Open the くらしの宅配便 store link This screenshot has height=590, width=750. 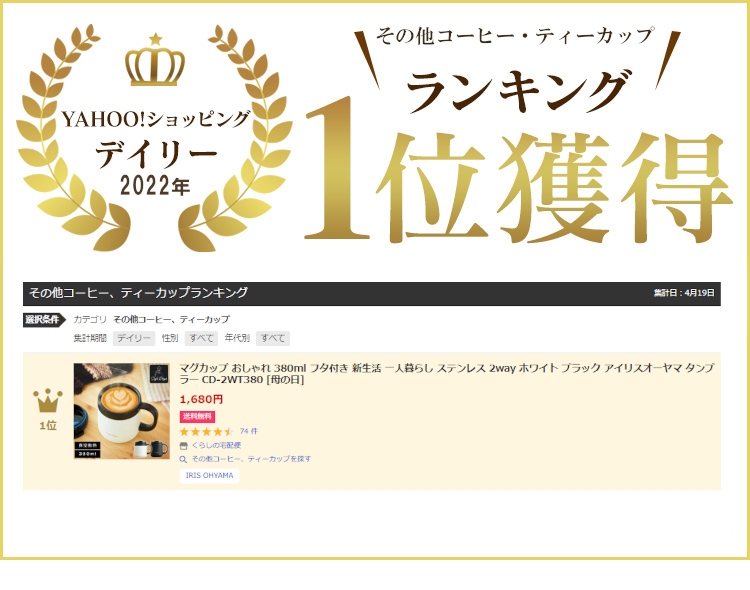[x=216, y=445]
